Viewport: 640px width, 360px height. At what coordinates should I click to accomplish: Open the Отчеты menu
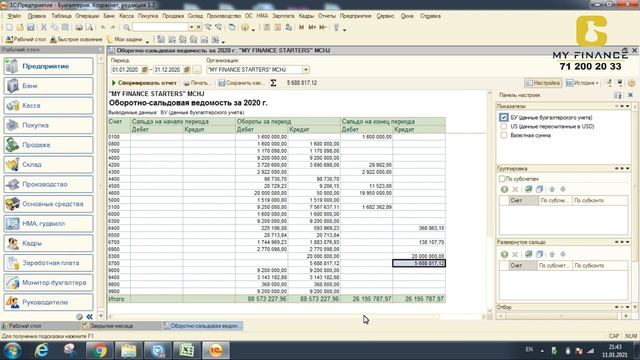point(327,16)
